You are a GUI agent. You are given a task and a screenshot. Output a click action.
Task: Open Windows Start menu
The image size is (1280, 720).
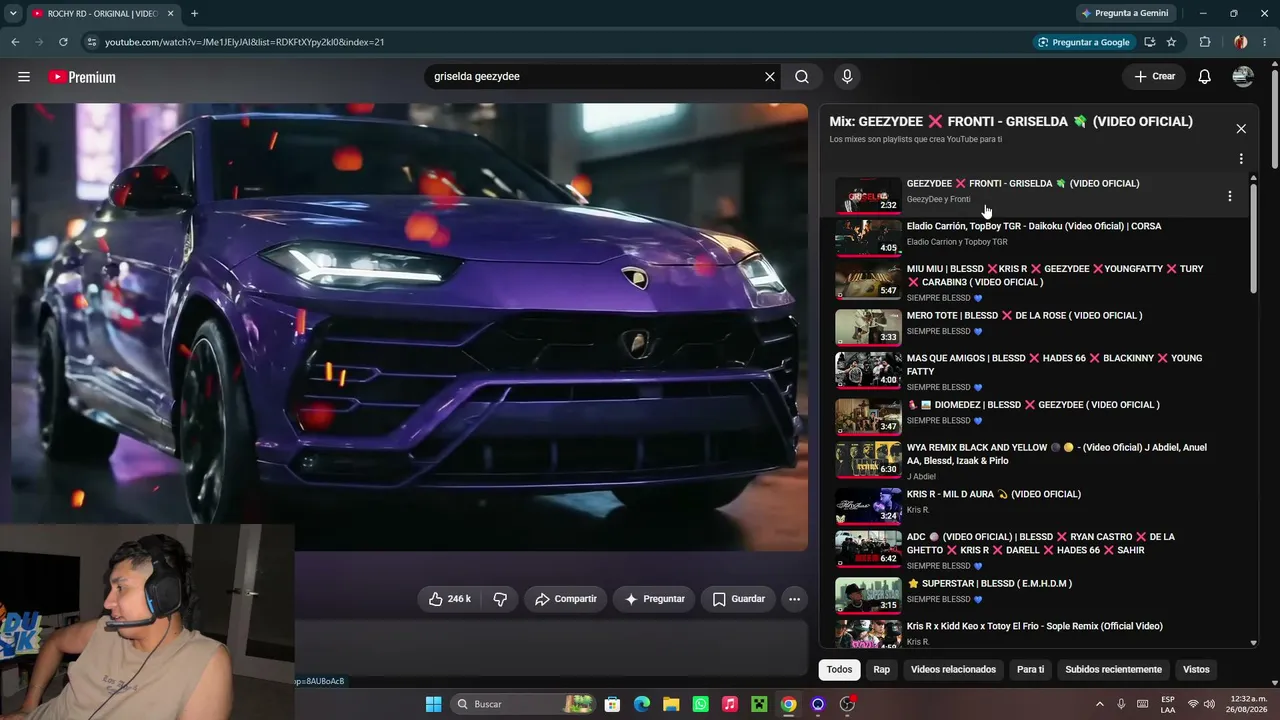433,704
